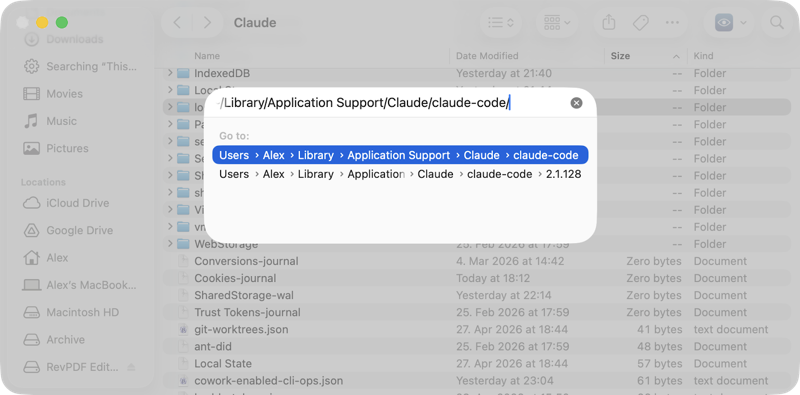Select the highlighted claude-code path suggestion
The height and width of the screenshot is (395, 800).
400,155
